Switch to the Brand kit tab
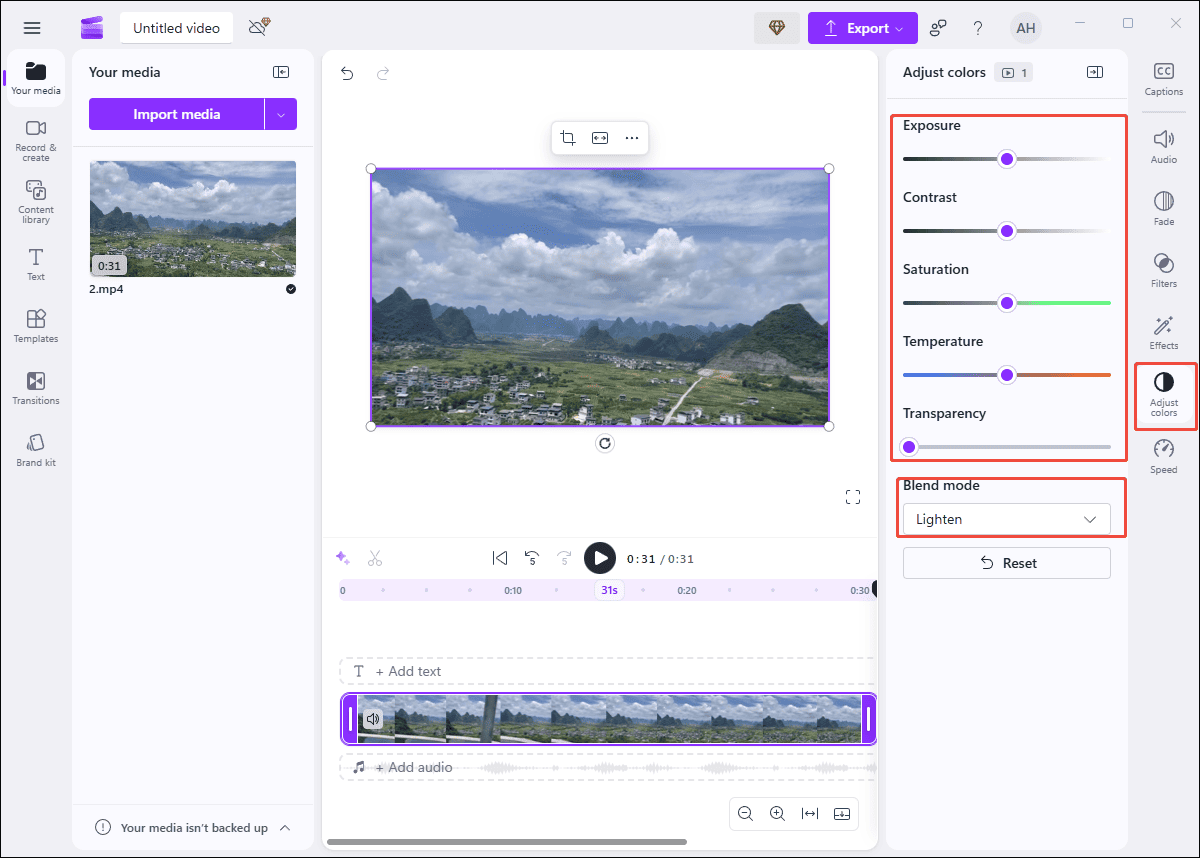The width and height of the screenshot is (1200, 858). coord(35,448)
